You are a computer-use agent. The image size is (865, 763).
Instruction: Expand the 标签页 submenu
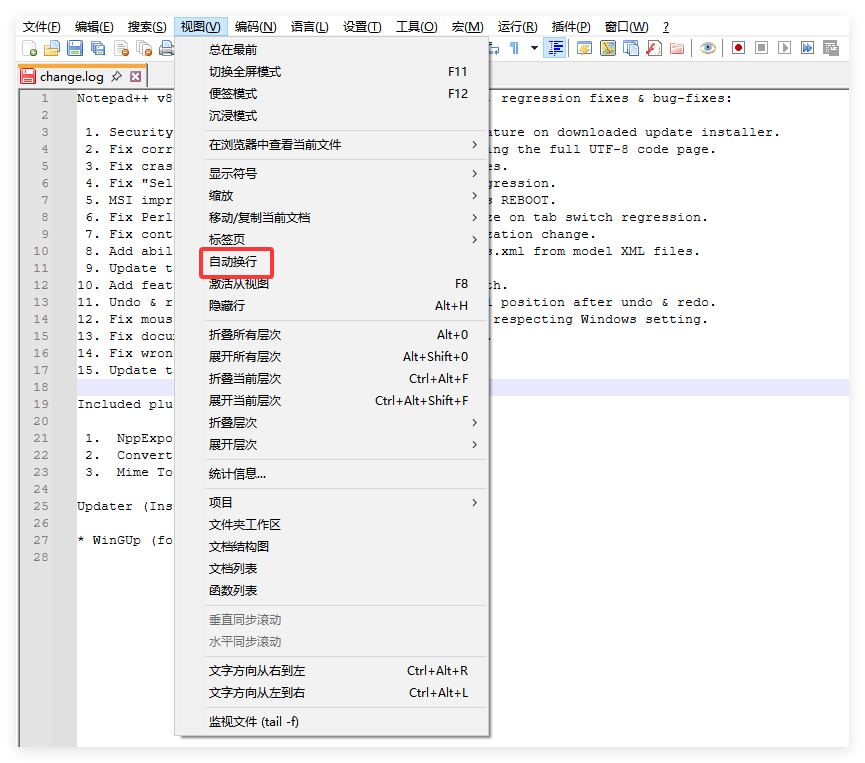coord(332,239)
